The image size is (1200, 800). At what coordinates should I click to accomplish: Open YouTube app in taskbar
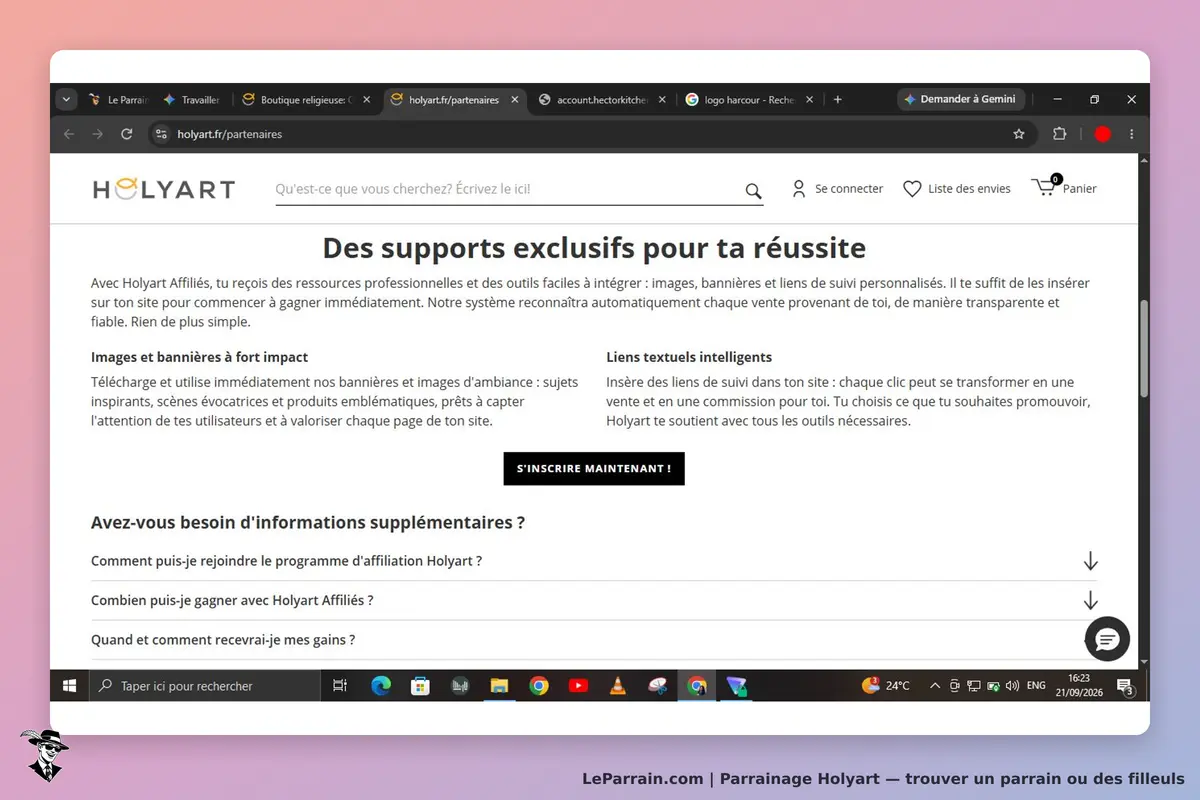(578, 686)
